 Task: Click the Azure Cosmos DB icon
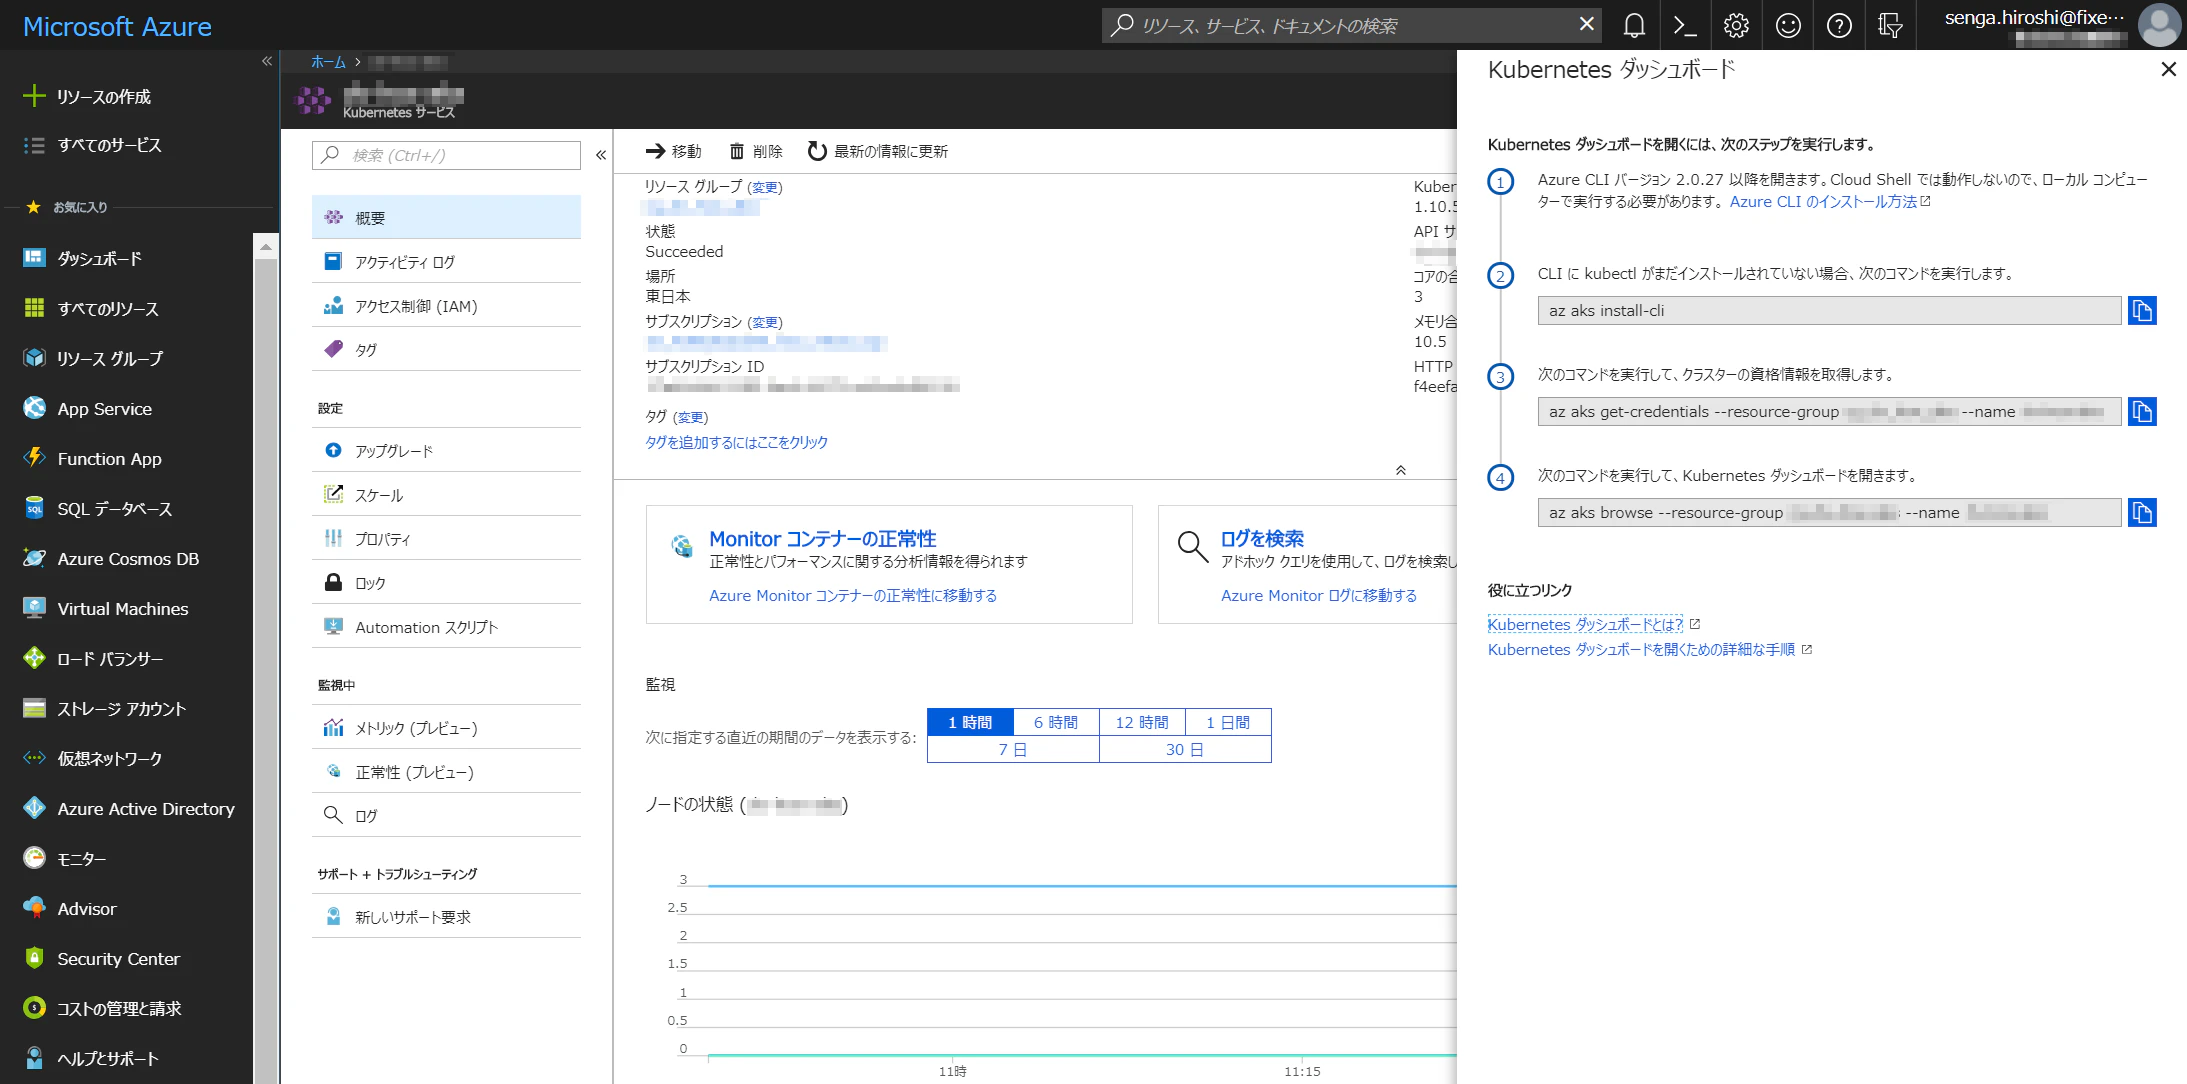(x=34, y=558)
